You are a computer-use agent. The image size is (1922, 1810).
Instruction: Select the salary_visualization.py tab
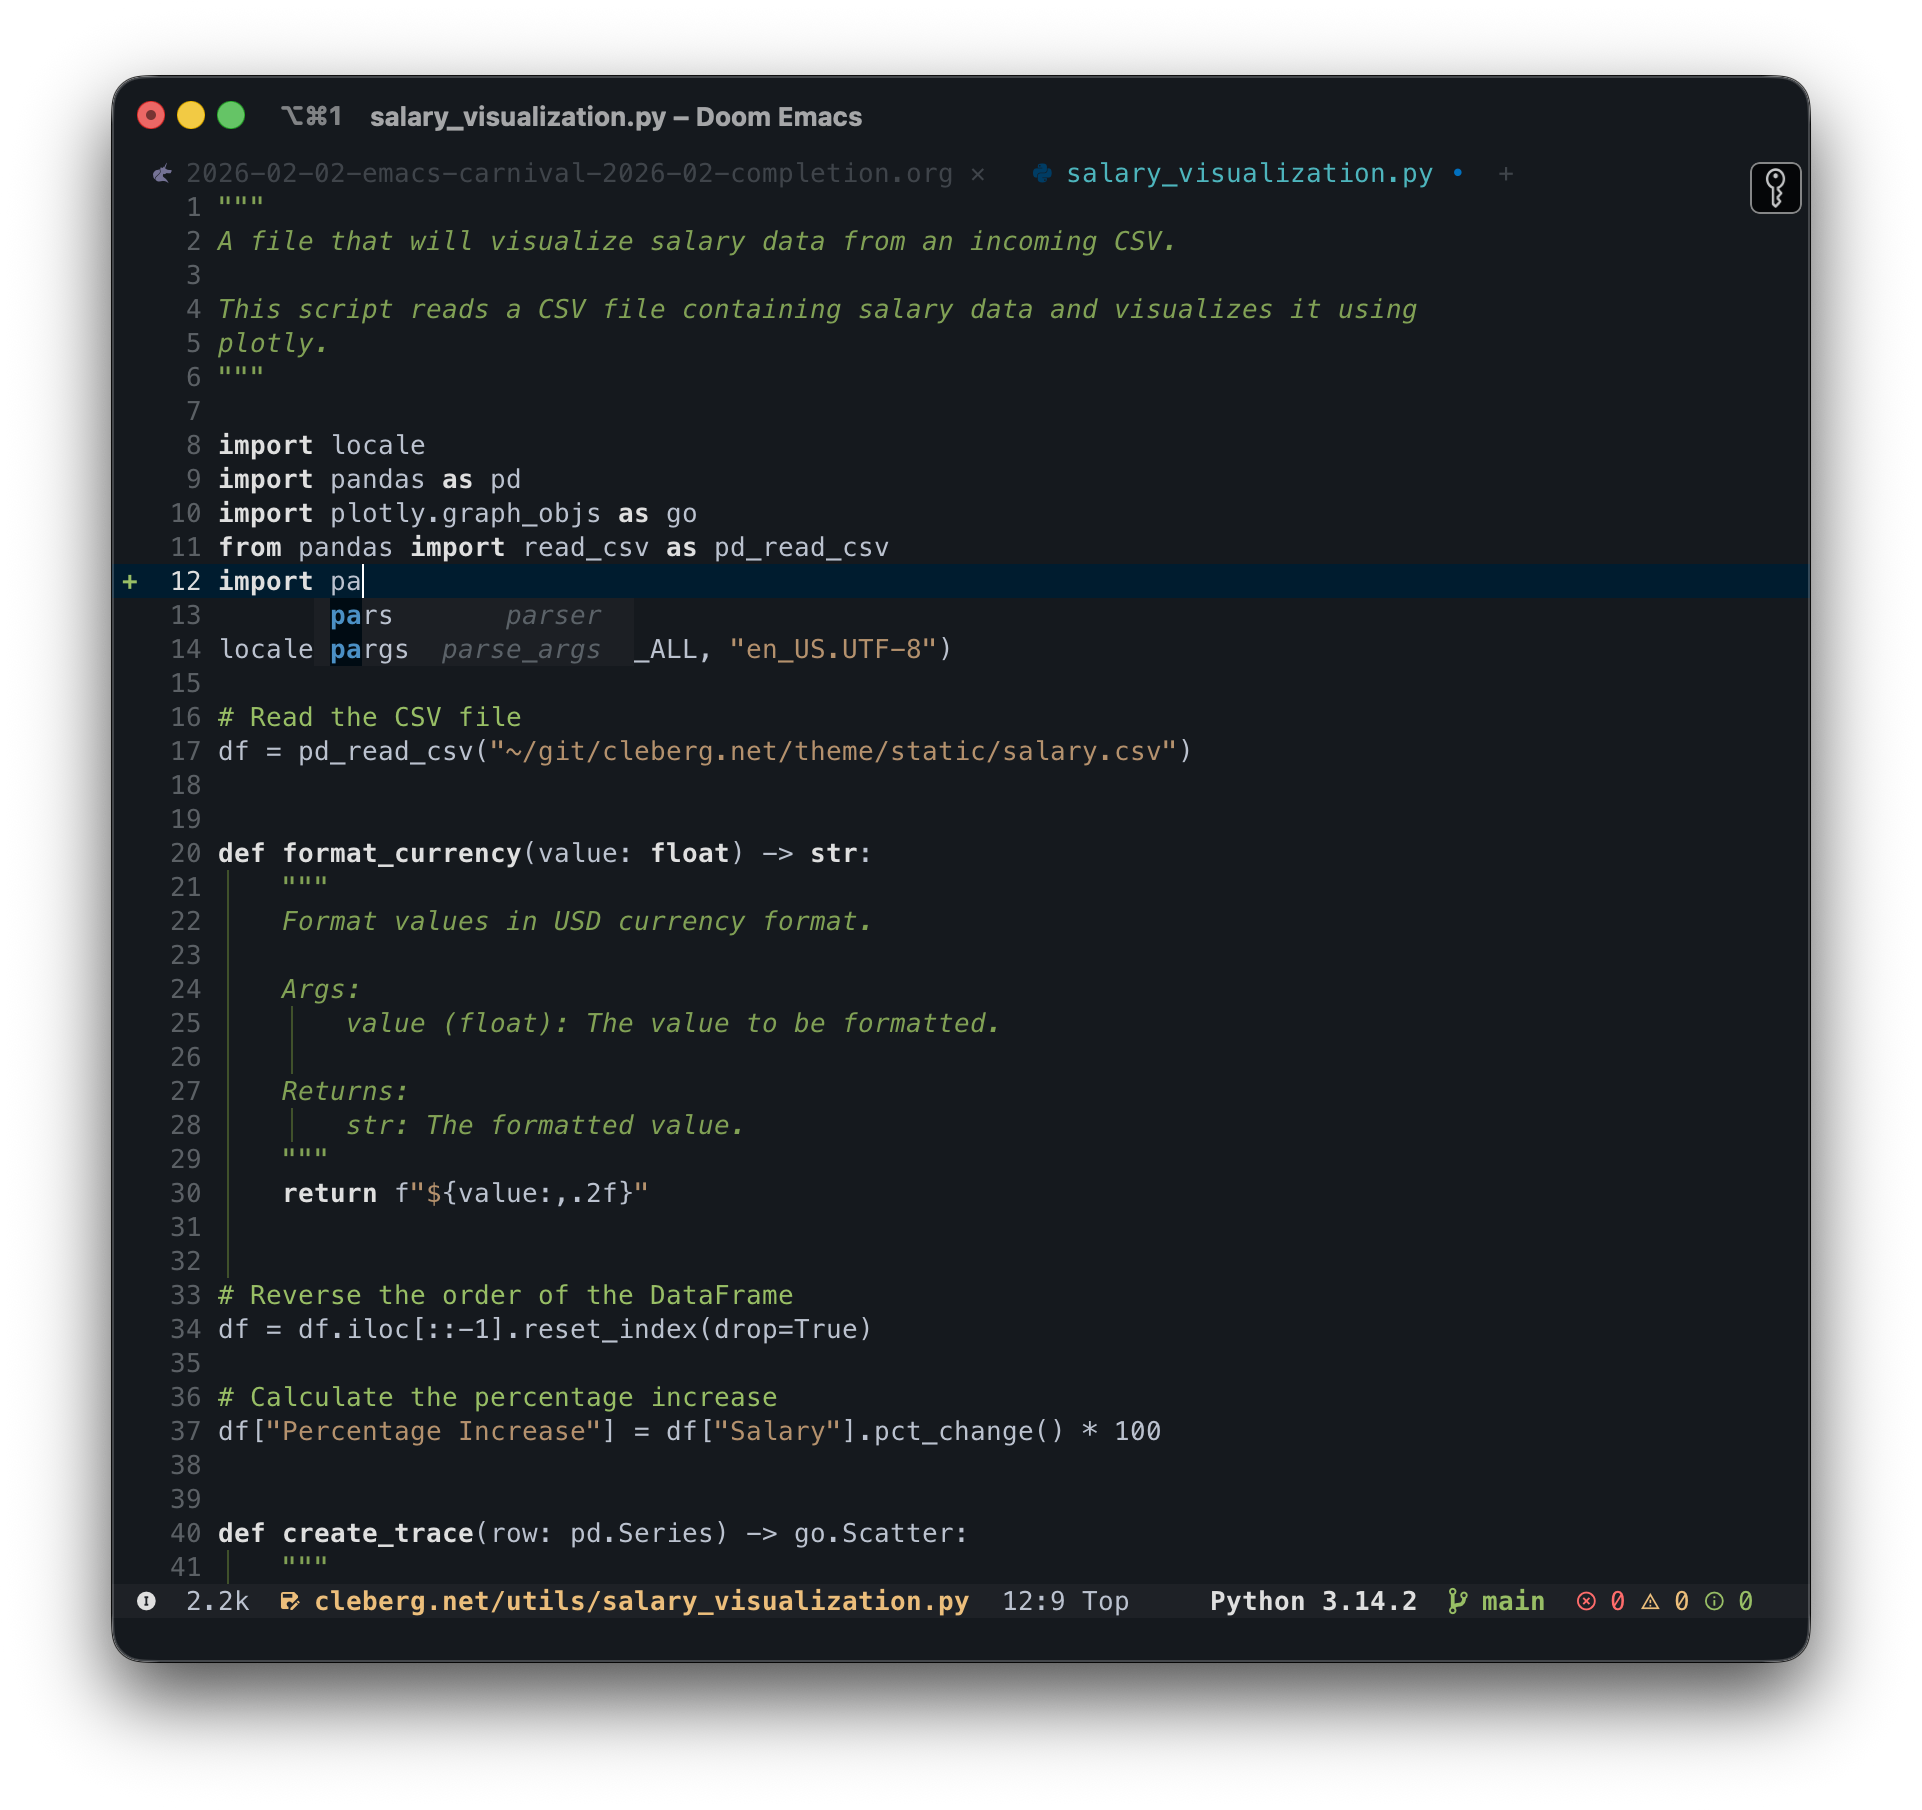click(1248, 173)
